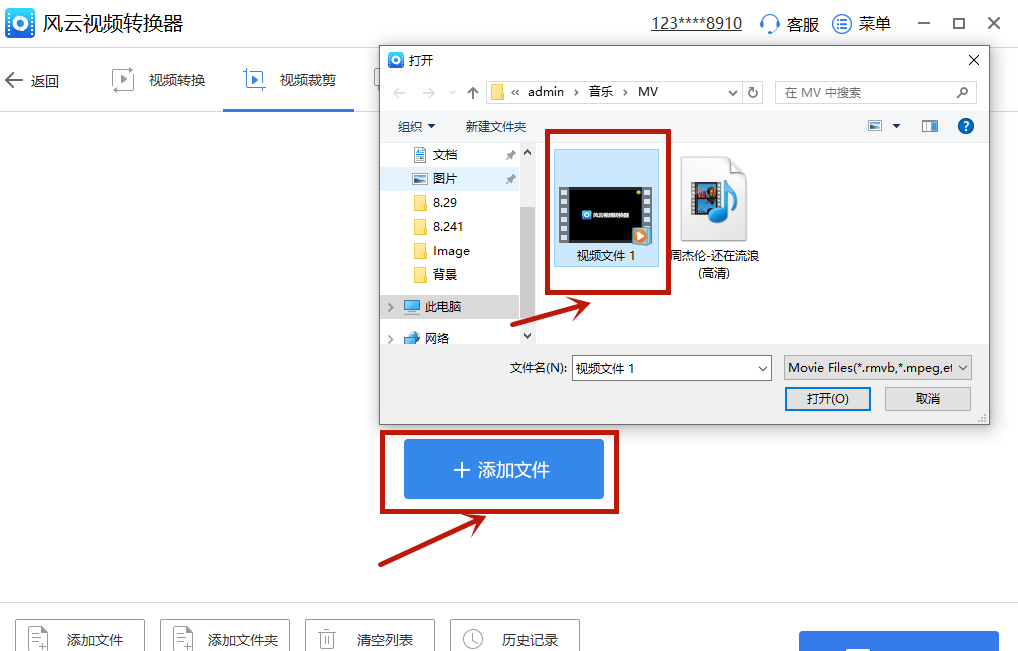Close the 打开 file dialog

pyautogui.click(x=973, y=60)
